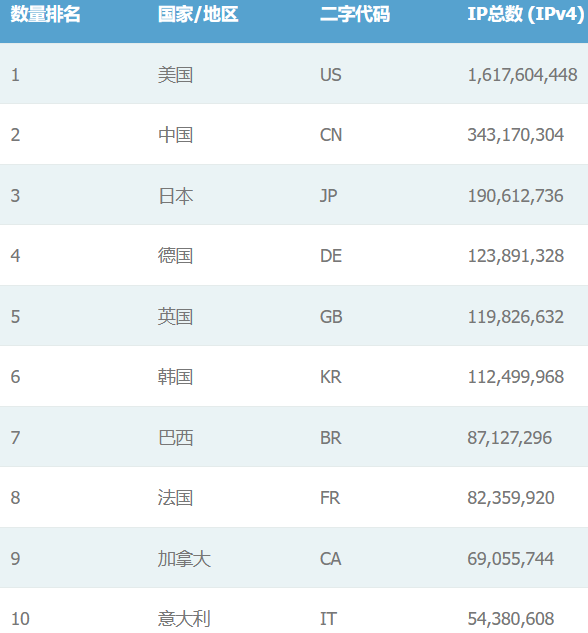This screenshot has height=633, width=588.
Task: Select the 中国 country cell
Action: (x=175, y=135)
